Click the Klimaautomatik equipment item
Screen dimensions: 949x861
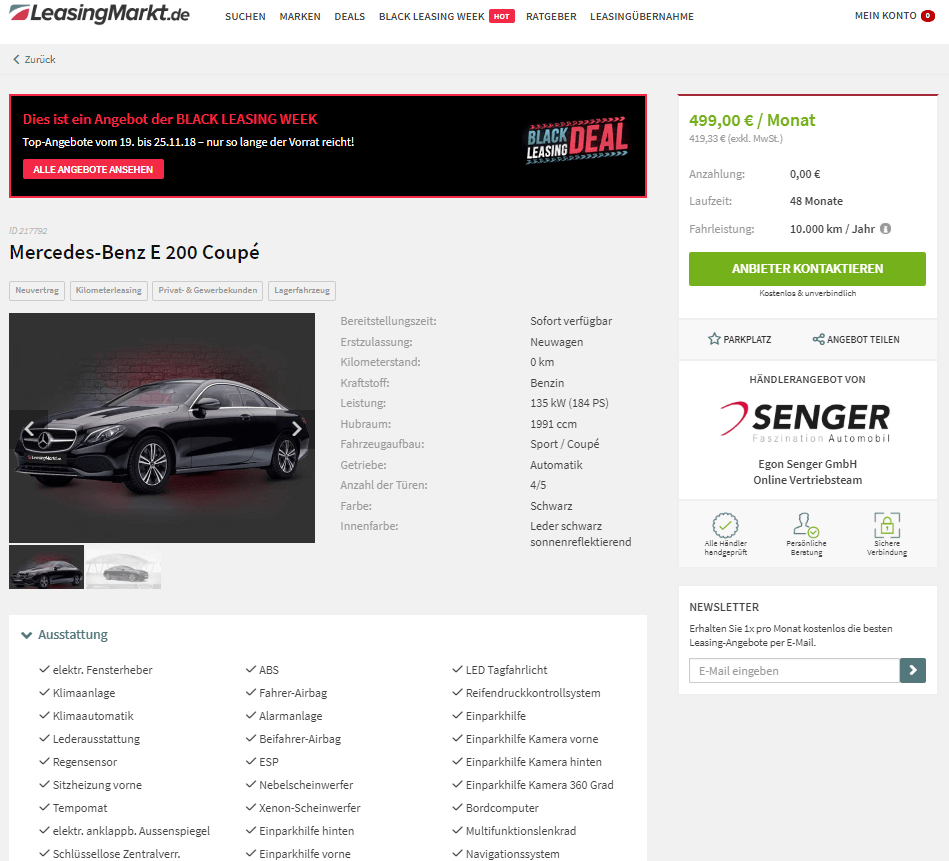93,716
